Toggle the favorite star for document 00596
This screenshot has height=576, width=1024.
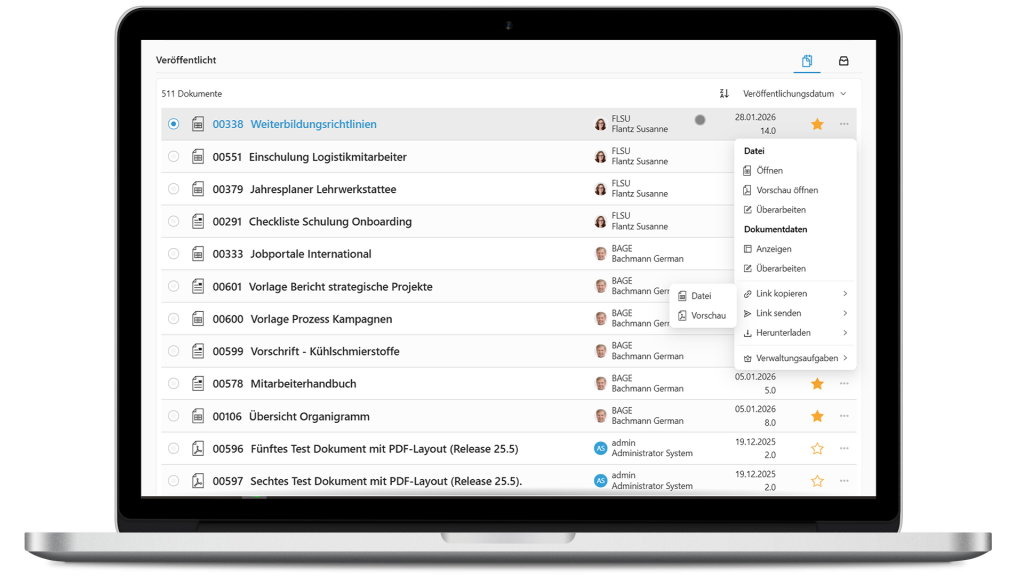[x=817, y=448]
